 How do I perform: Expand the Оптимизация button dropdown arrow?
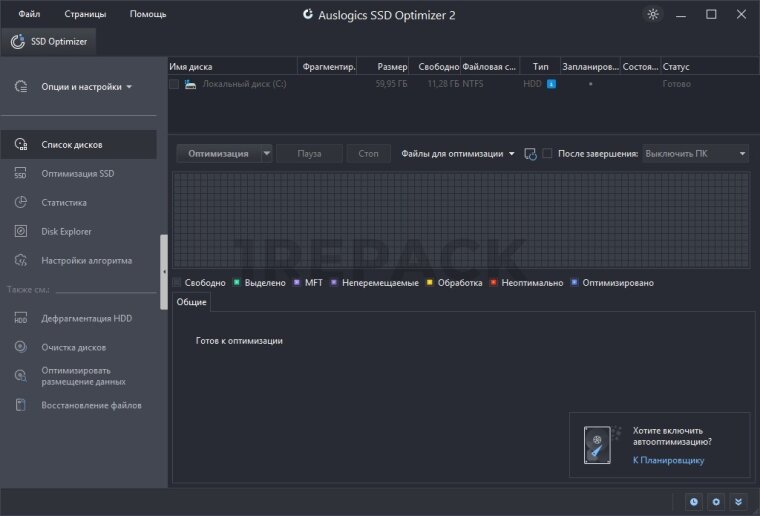266,154
